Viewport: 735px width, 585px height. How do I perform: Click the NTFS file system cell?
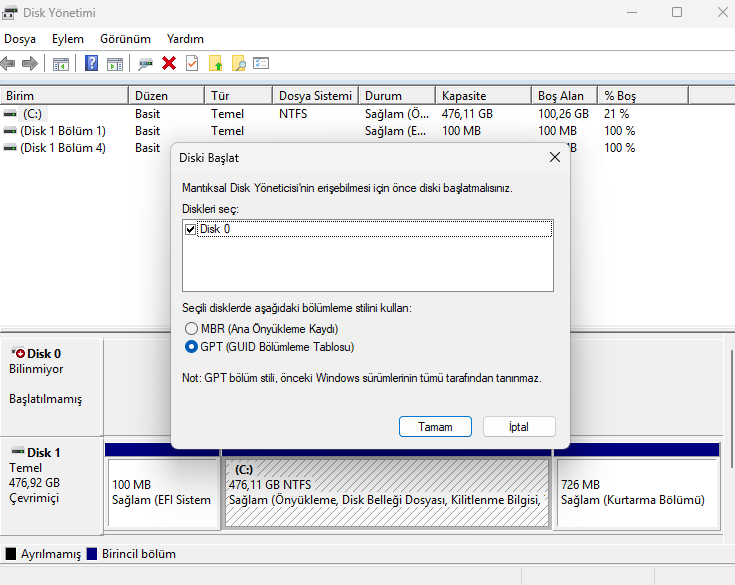(x=293, y=113)
